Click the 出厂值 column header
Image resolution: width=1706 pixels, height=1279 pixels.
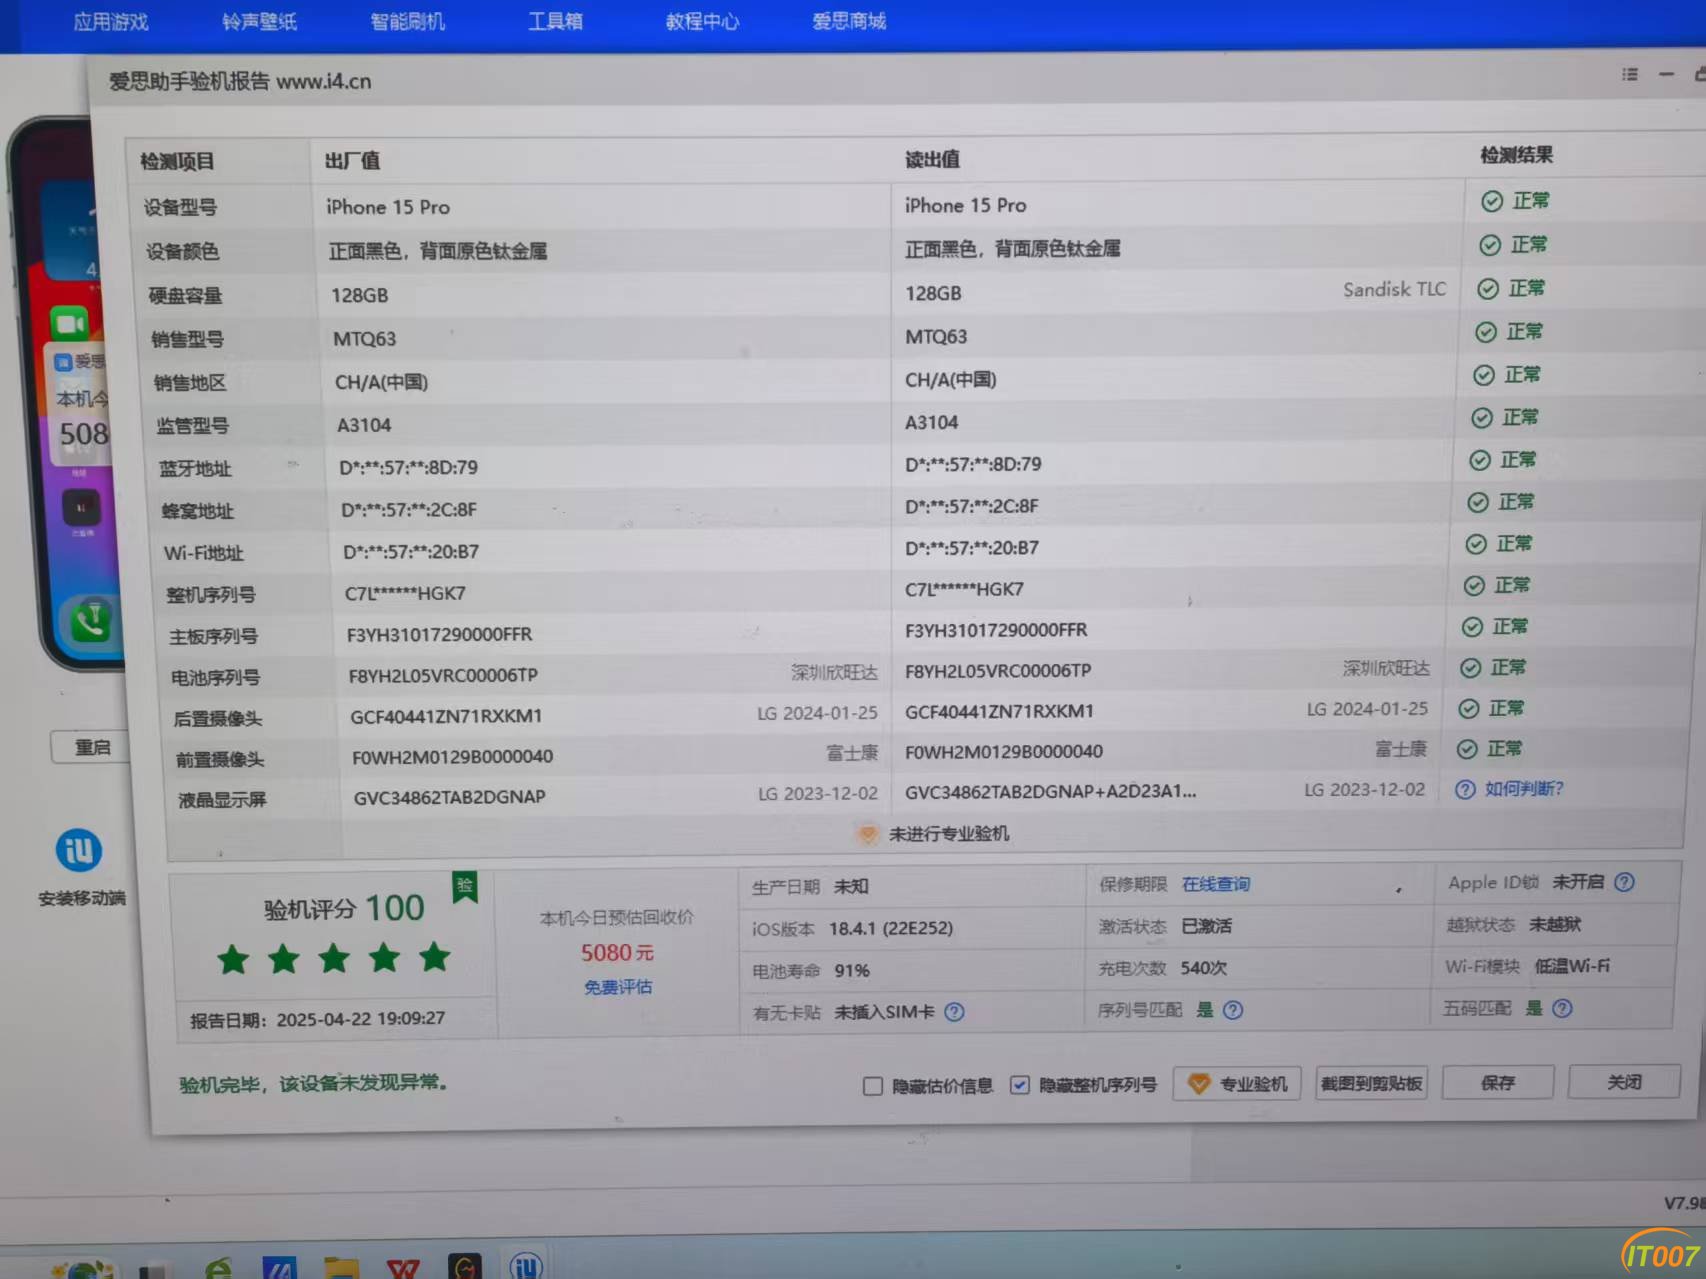point(352,161)
